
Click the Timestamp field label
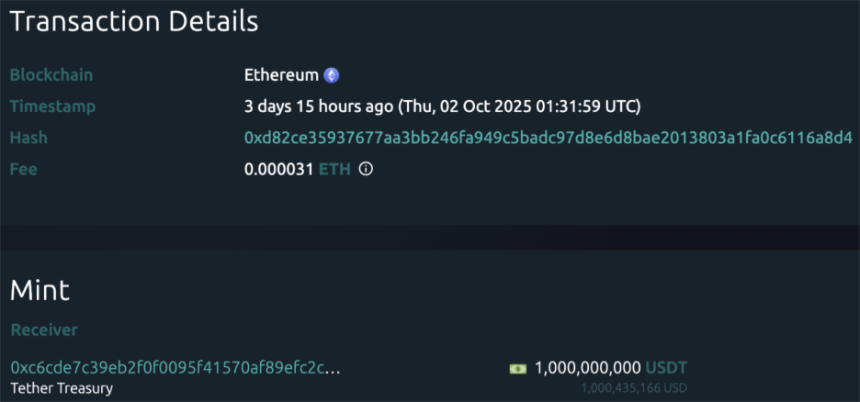pyautogui.click(x=52, y=106)
